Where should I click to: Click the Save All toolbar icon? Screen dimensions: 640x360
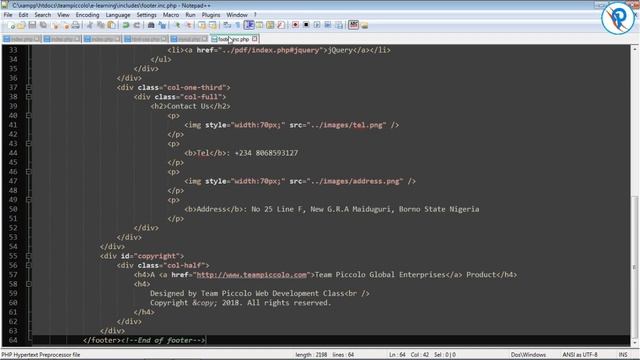42,25
